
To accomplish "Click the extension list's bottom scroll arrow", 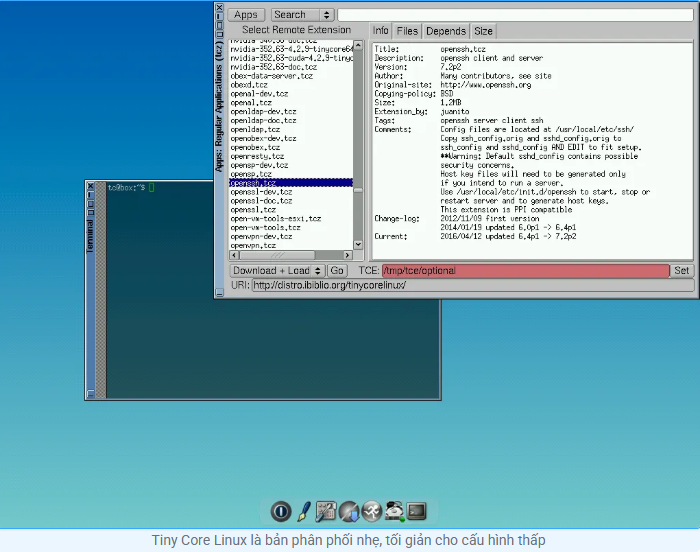I will click(x=358, y=245).
